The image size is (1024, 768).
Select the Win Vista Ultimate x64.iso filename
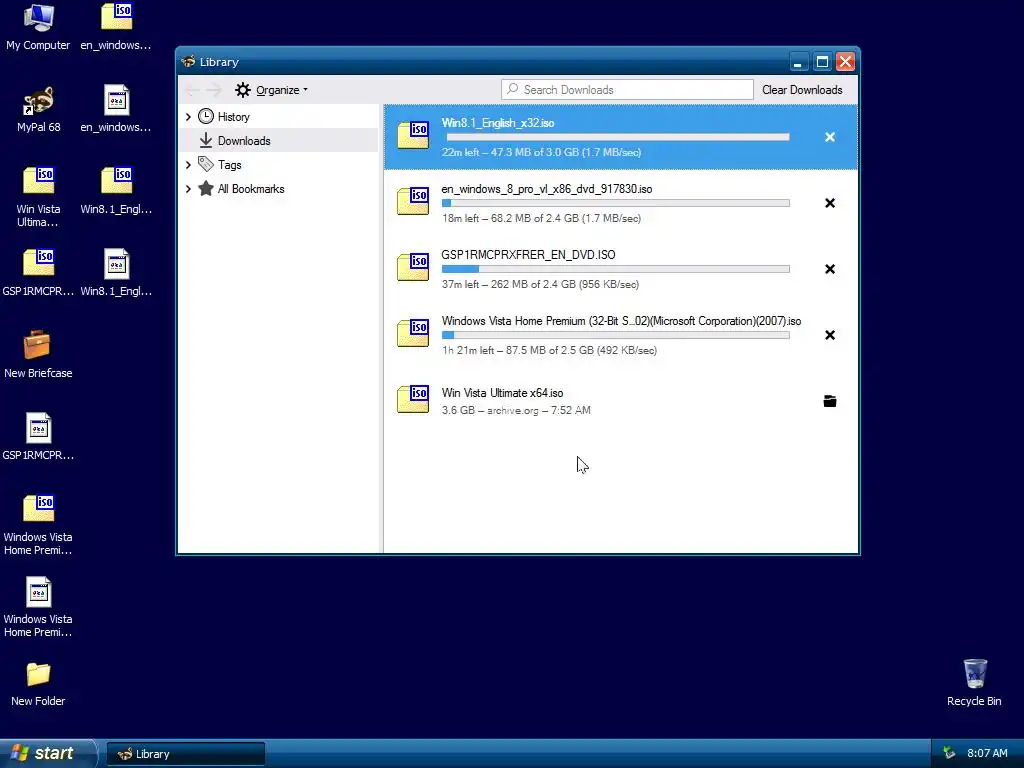(502, 393)
